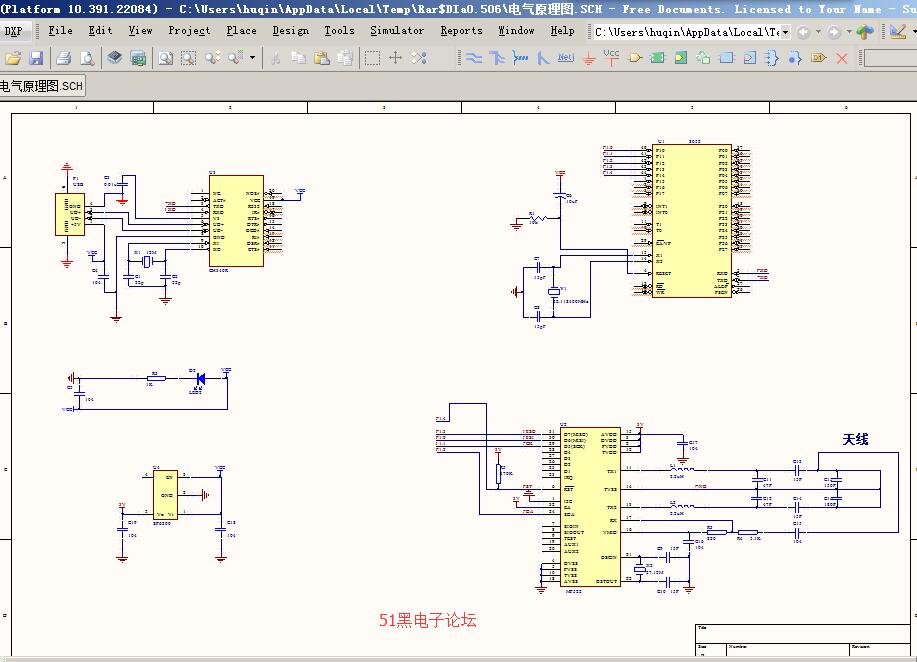Open the Simulator menu

[397, 31]
